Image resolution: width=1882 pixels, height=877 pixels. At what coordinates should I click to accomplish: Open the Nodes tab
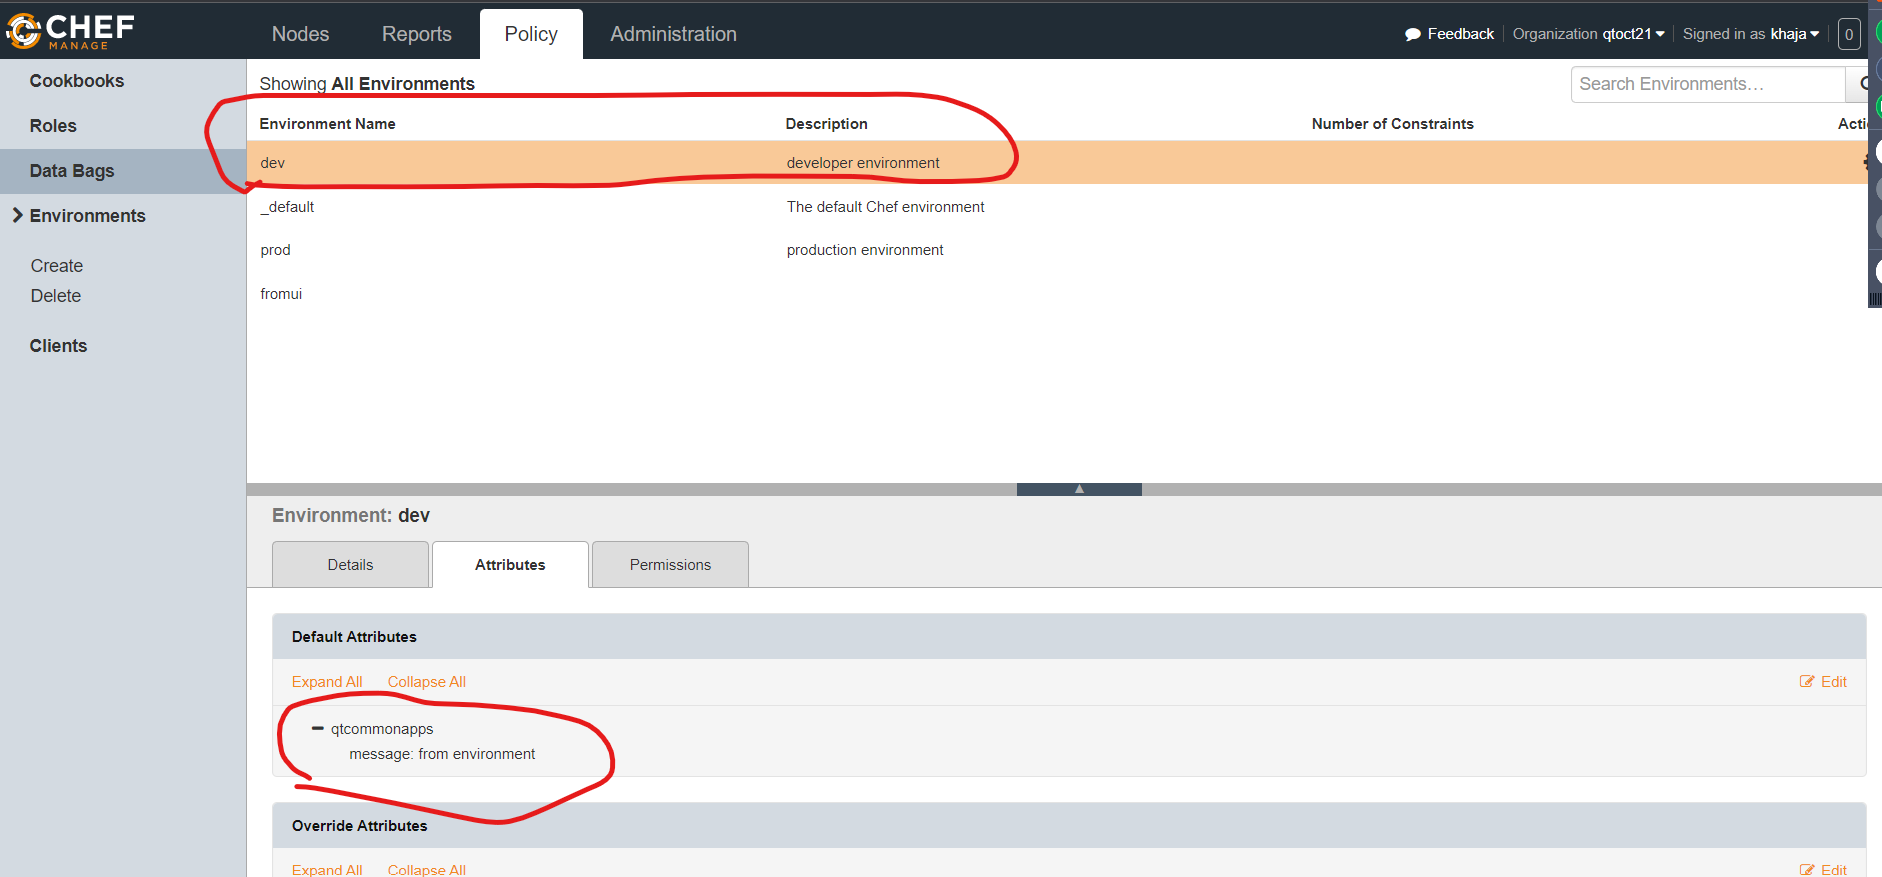tap(300, 34)
